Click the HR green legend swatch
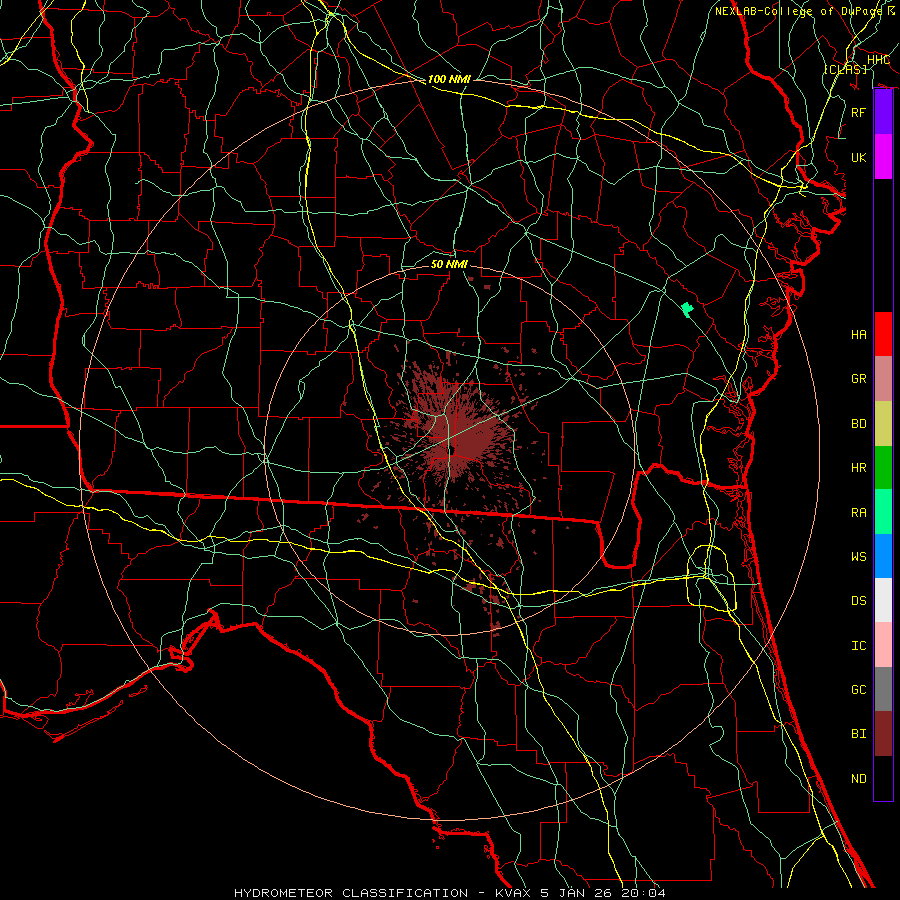 (883, 468)
